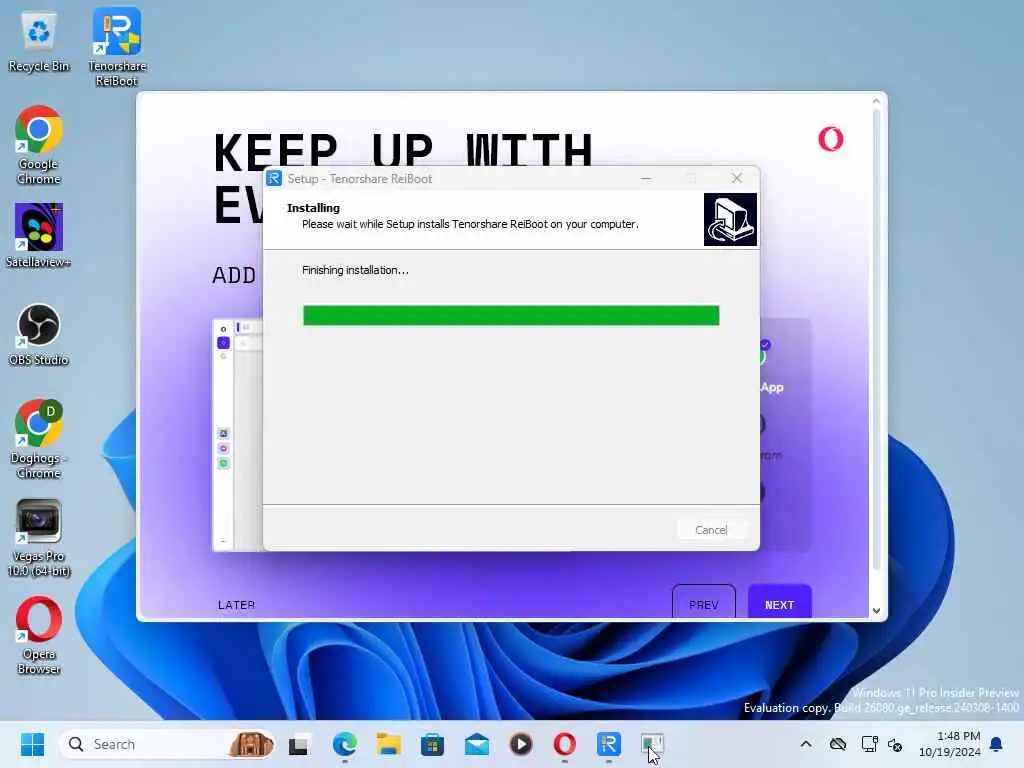Open Microsoft Store from taskbar

pyautogui.click(x=432, y=744)
